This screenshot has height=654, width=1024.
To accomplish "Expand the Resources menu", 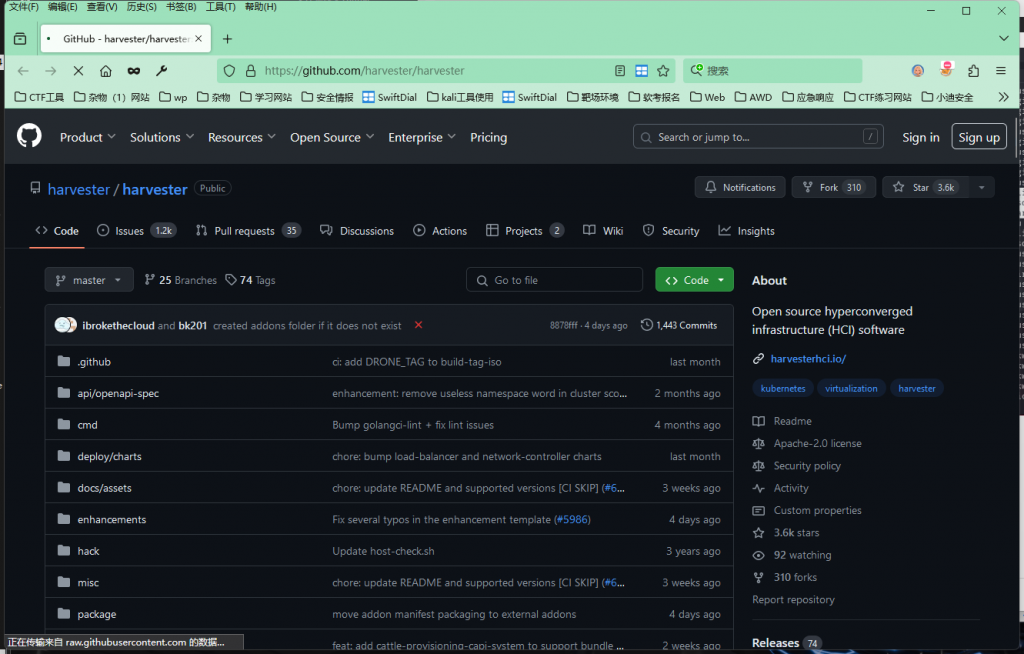I will [242, 137].
